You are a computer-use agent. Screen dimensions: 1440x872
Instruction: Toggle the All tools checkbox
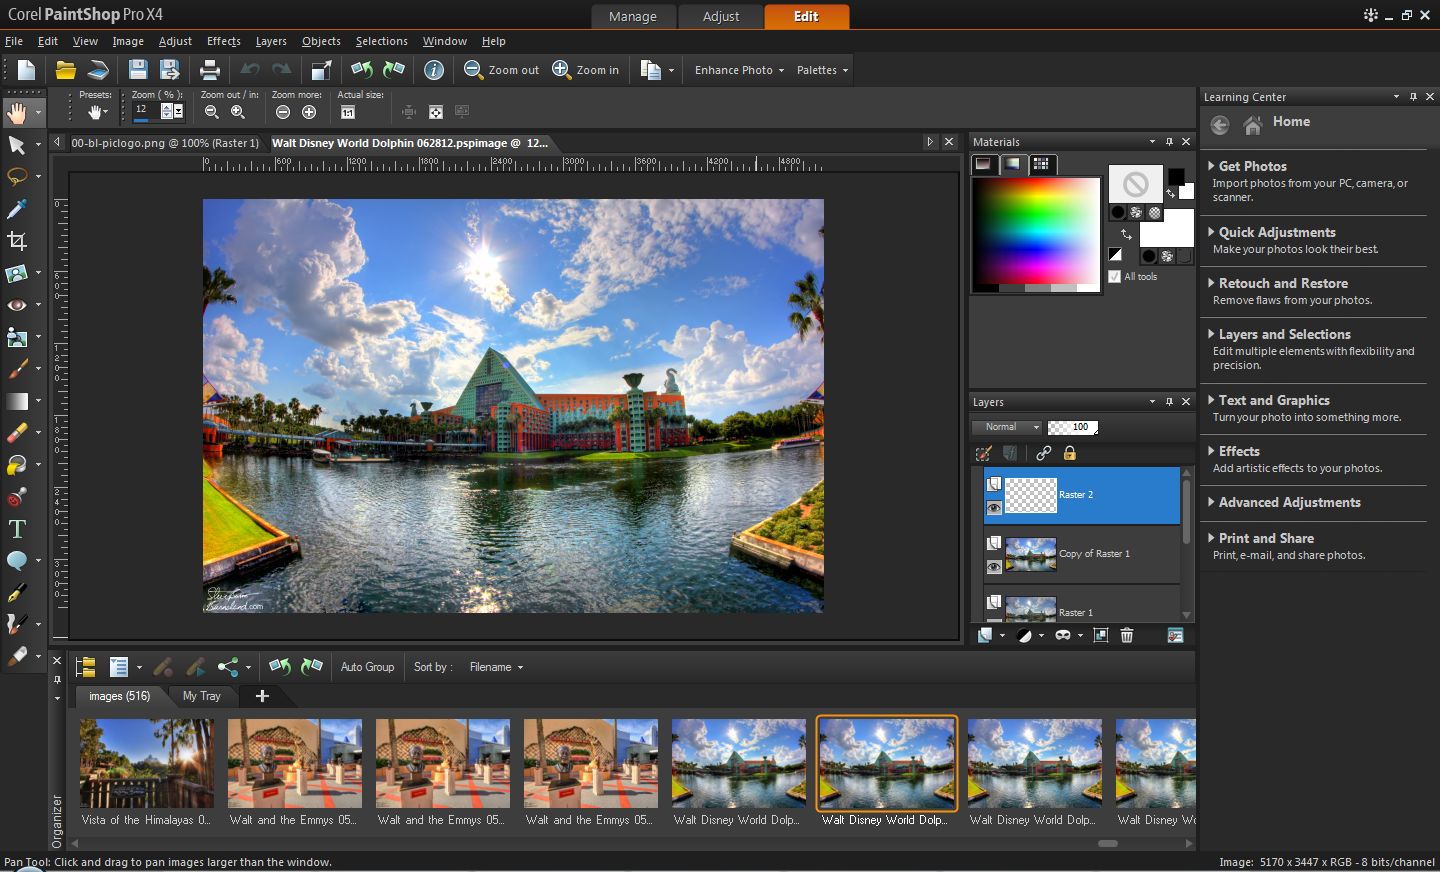pyautogui.click(x=1115, y=277)
